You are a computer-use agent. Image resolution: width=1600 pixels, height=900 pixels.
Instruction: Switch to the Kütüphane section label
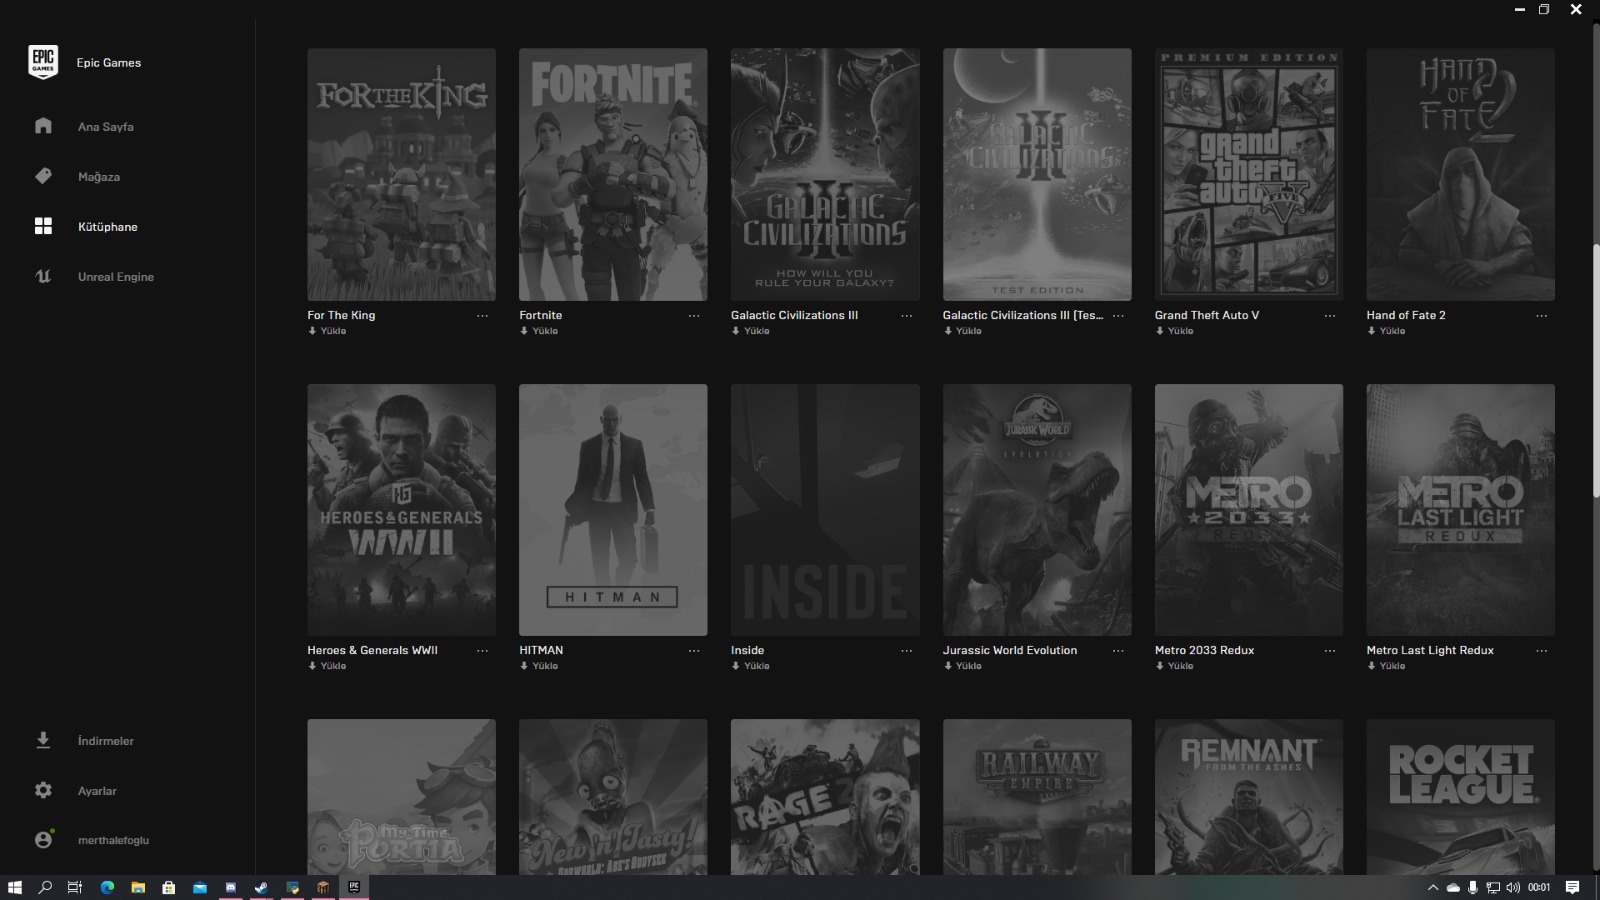pos(108,227)
